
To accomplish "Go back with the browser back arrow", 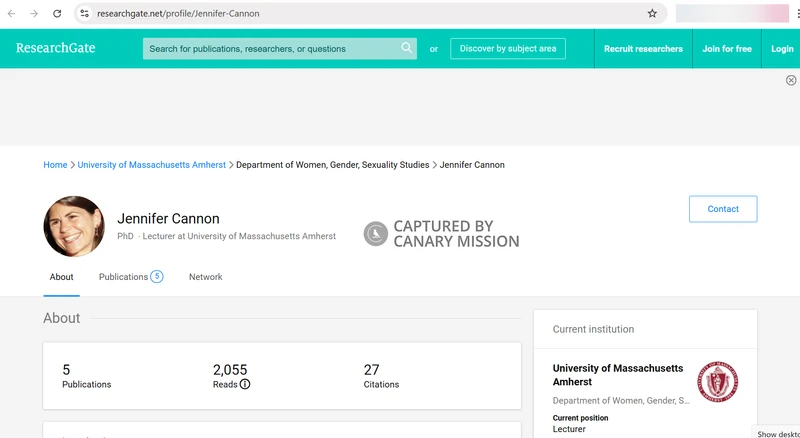I will click(11, 14).
